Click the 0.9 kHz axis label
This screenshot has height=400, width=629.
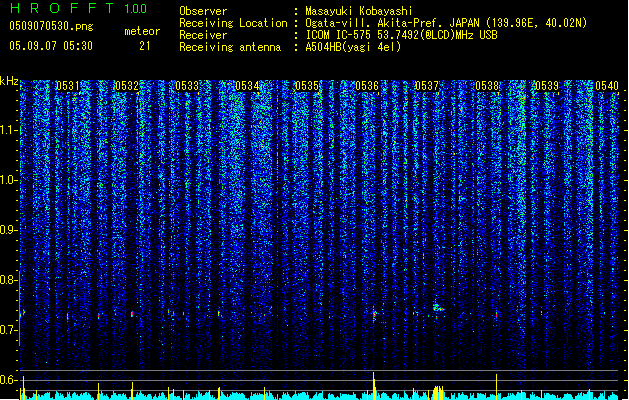coord(8,230)
